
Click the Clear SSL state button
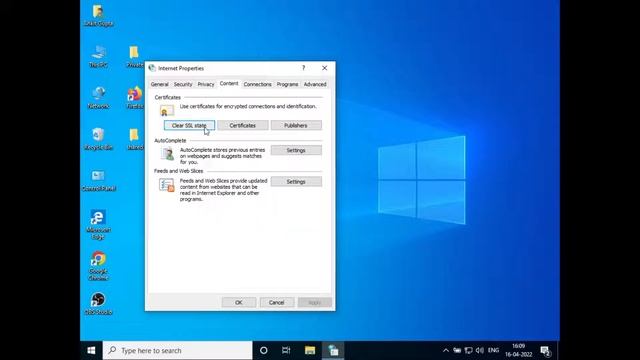tap(189, 125)
